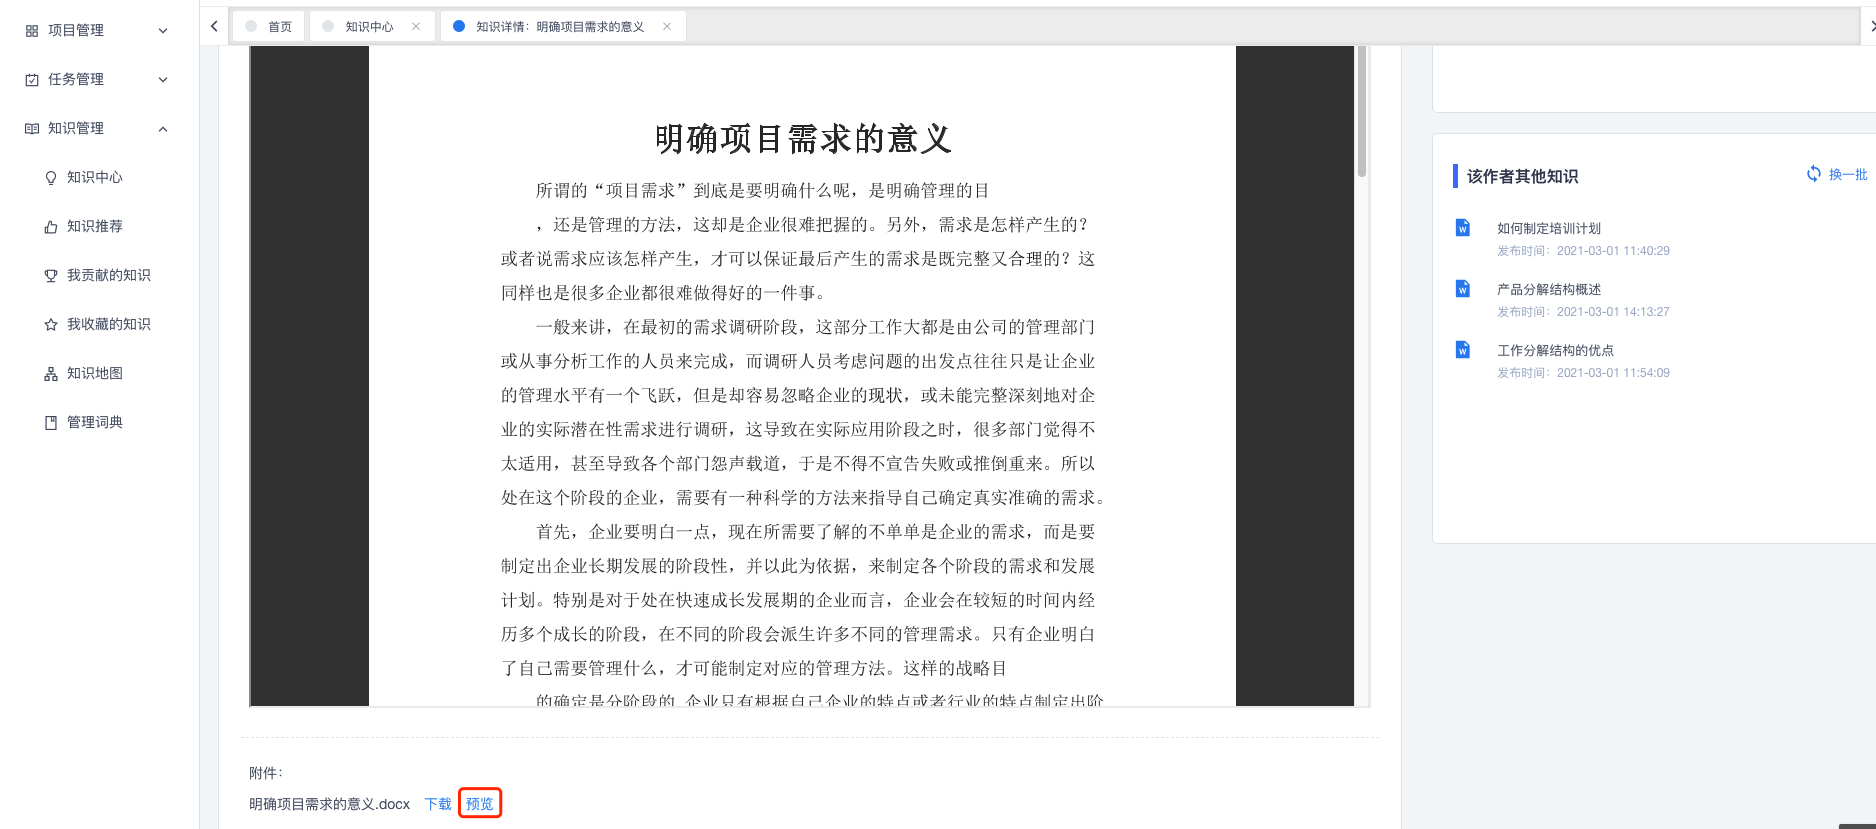Viewport: 1876px width, 829px height.
Task: Click publish time 2021-03-01 11:40:29
Action: [x=1613, y=251]
